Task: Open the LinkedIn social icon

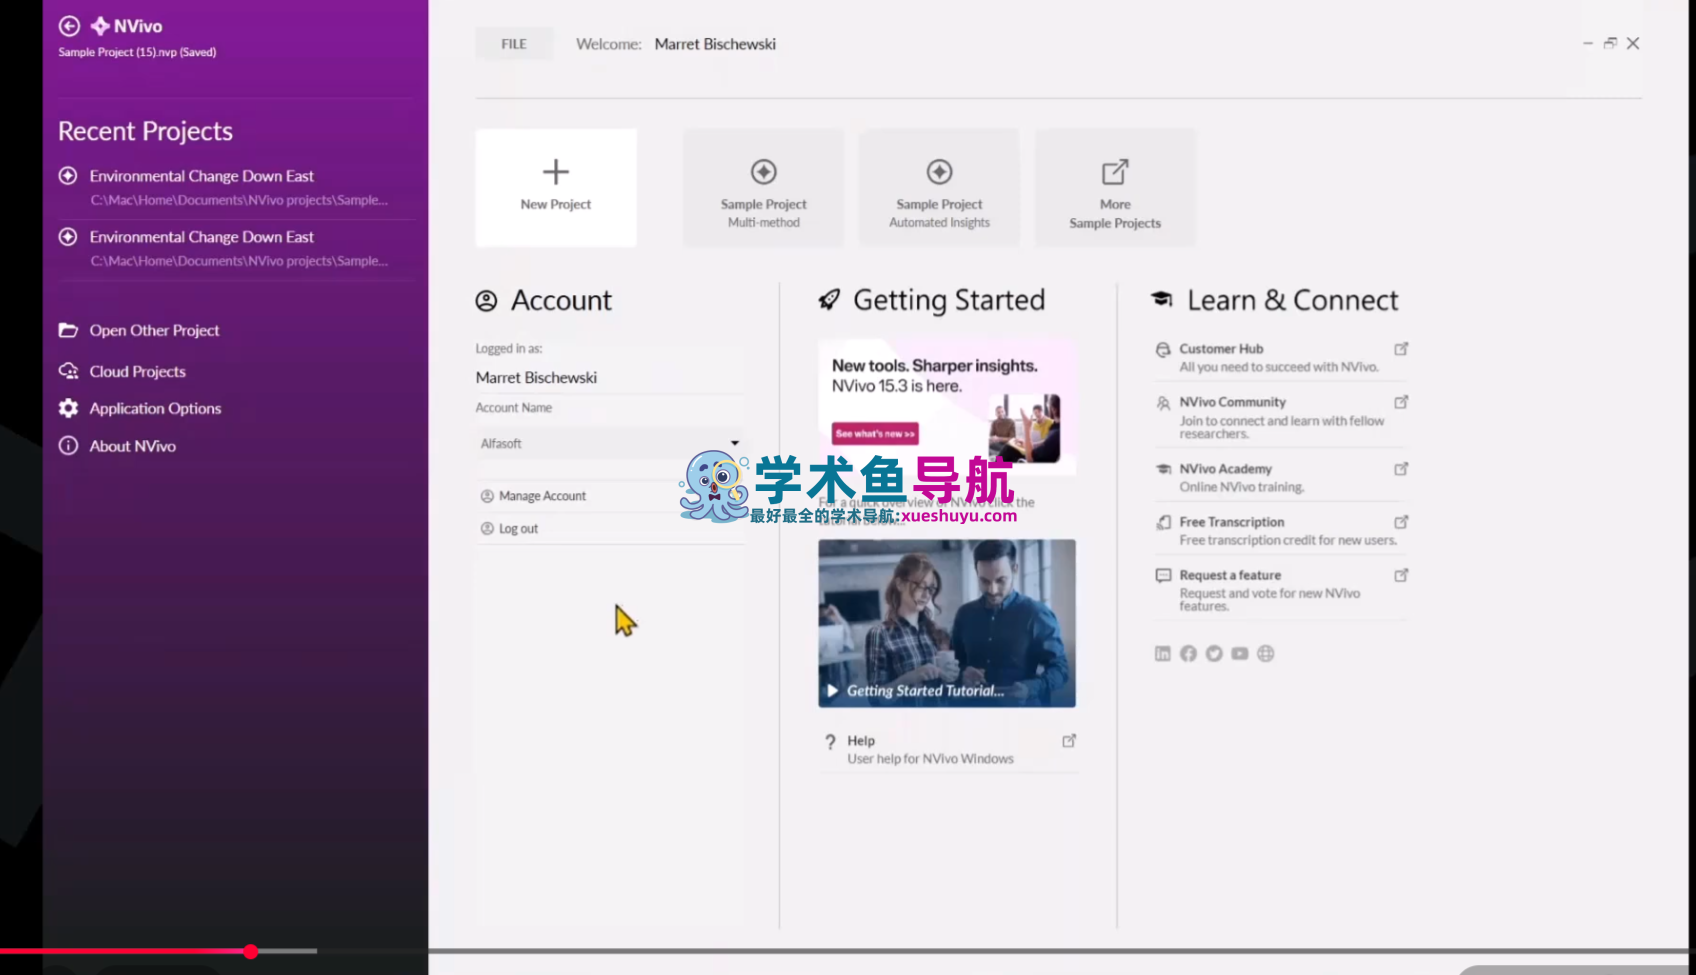Action: [x=1162, y=654]
